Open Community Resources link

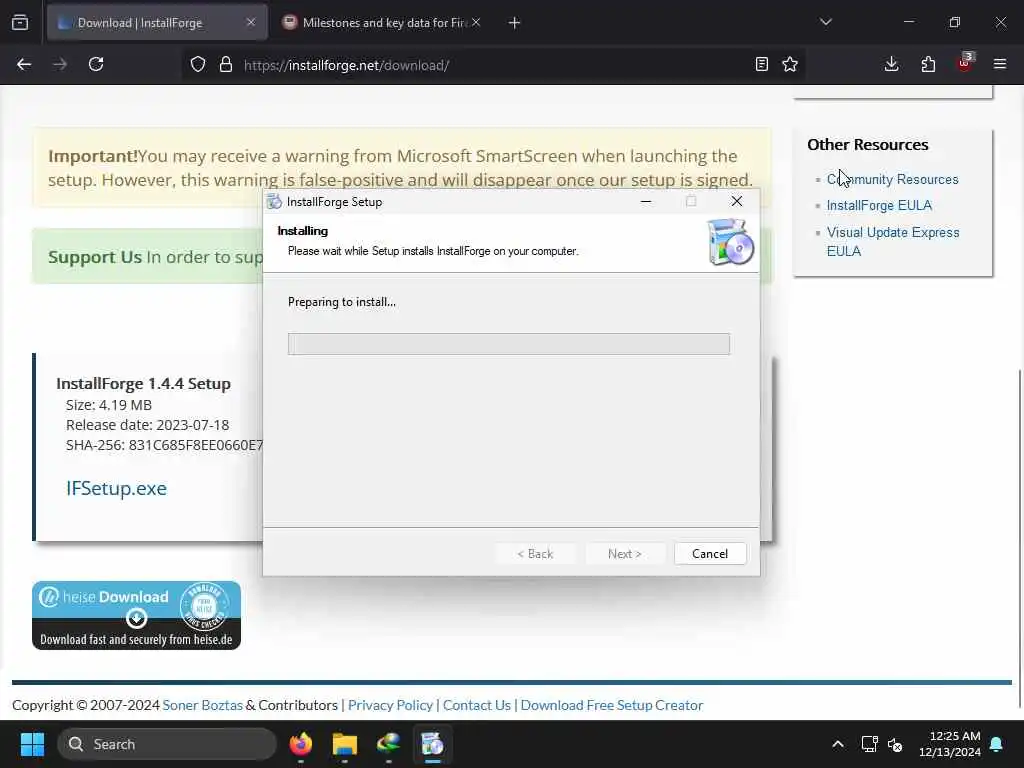pyautogui.click(x=893, y=180)
